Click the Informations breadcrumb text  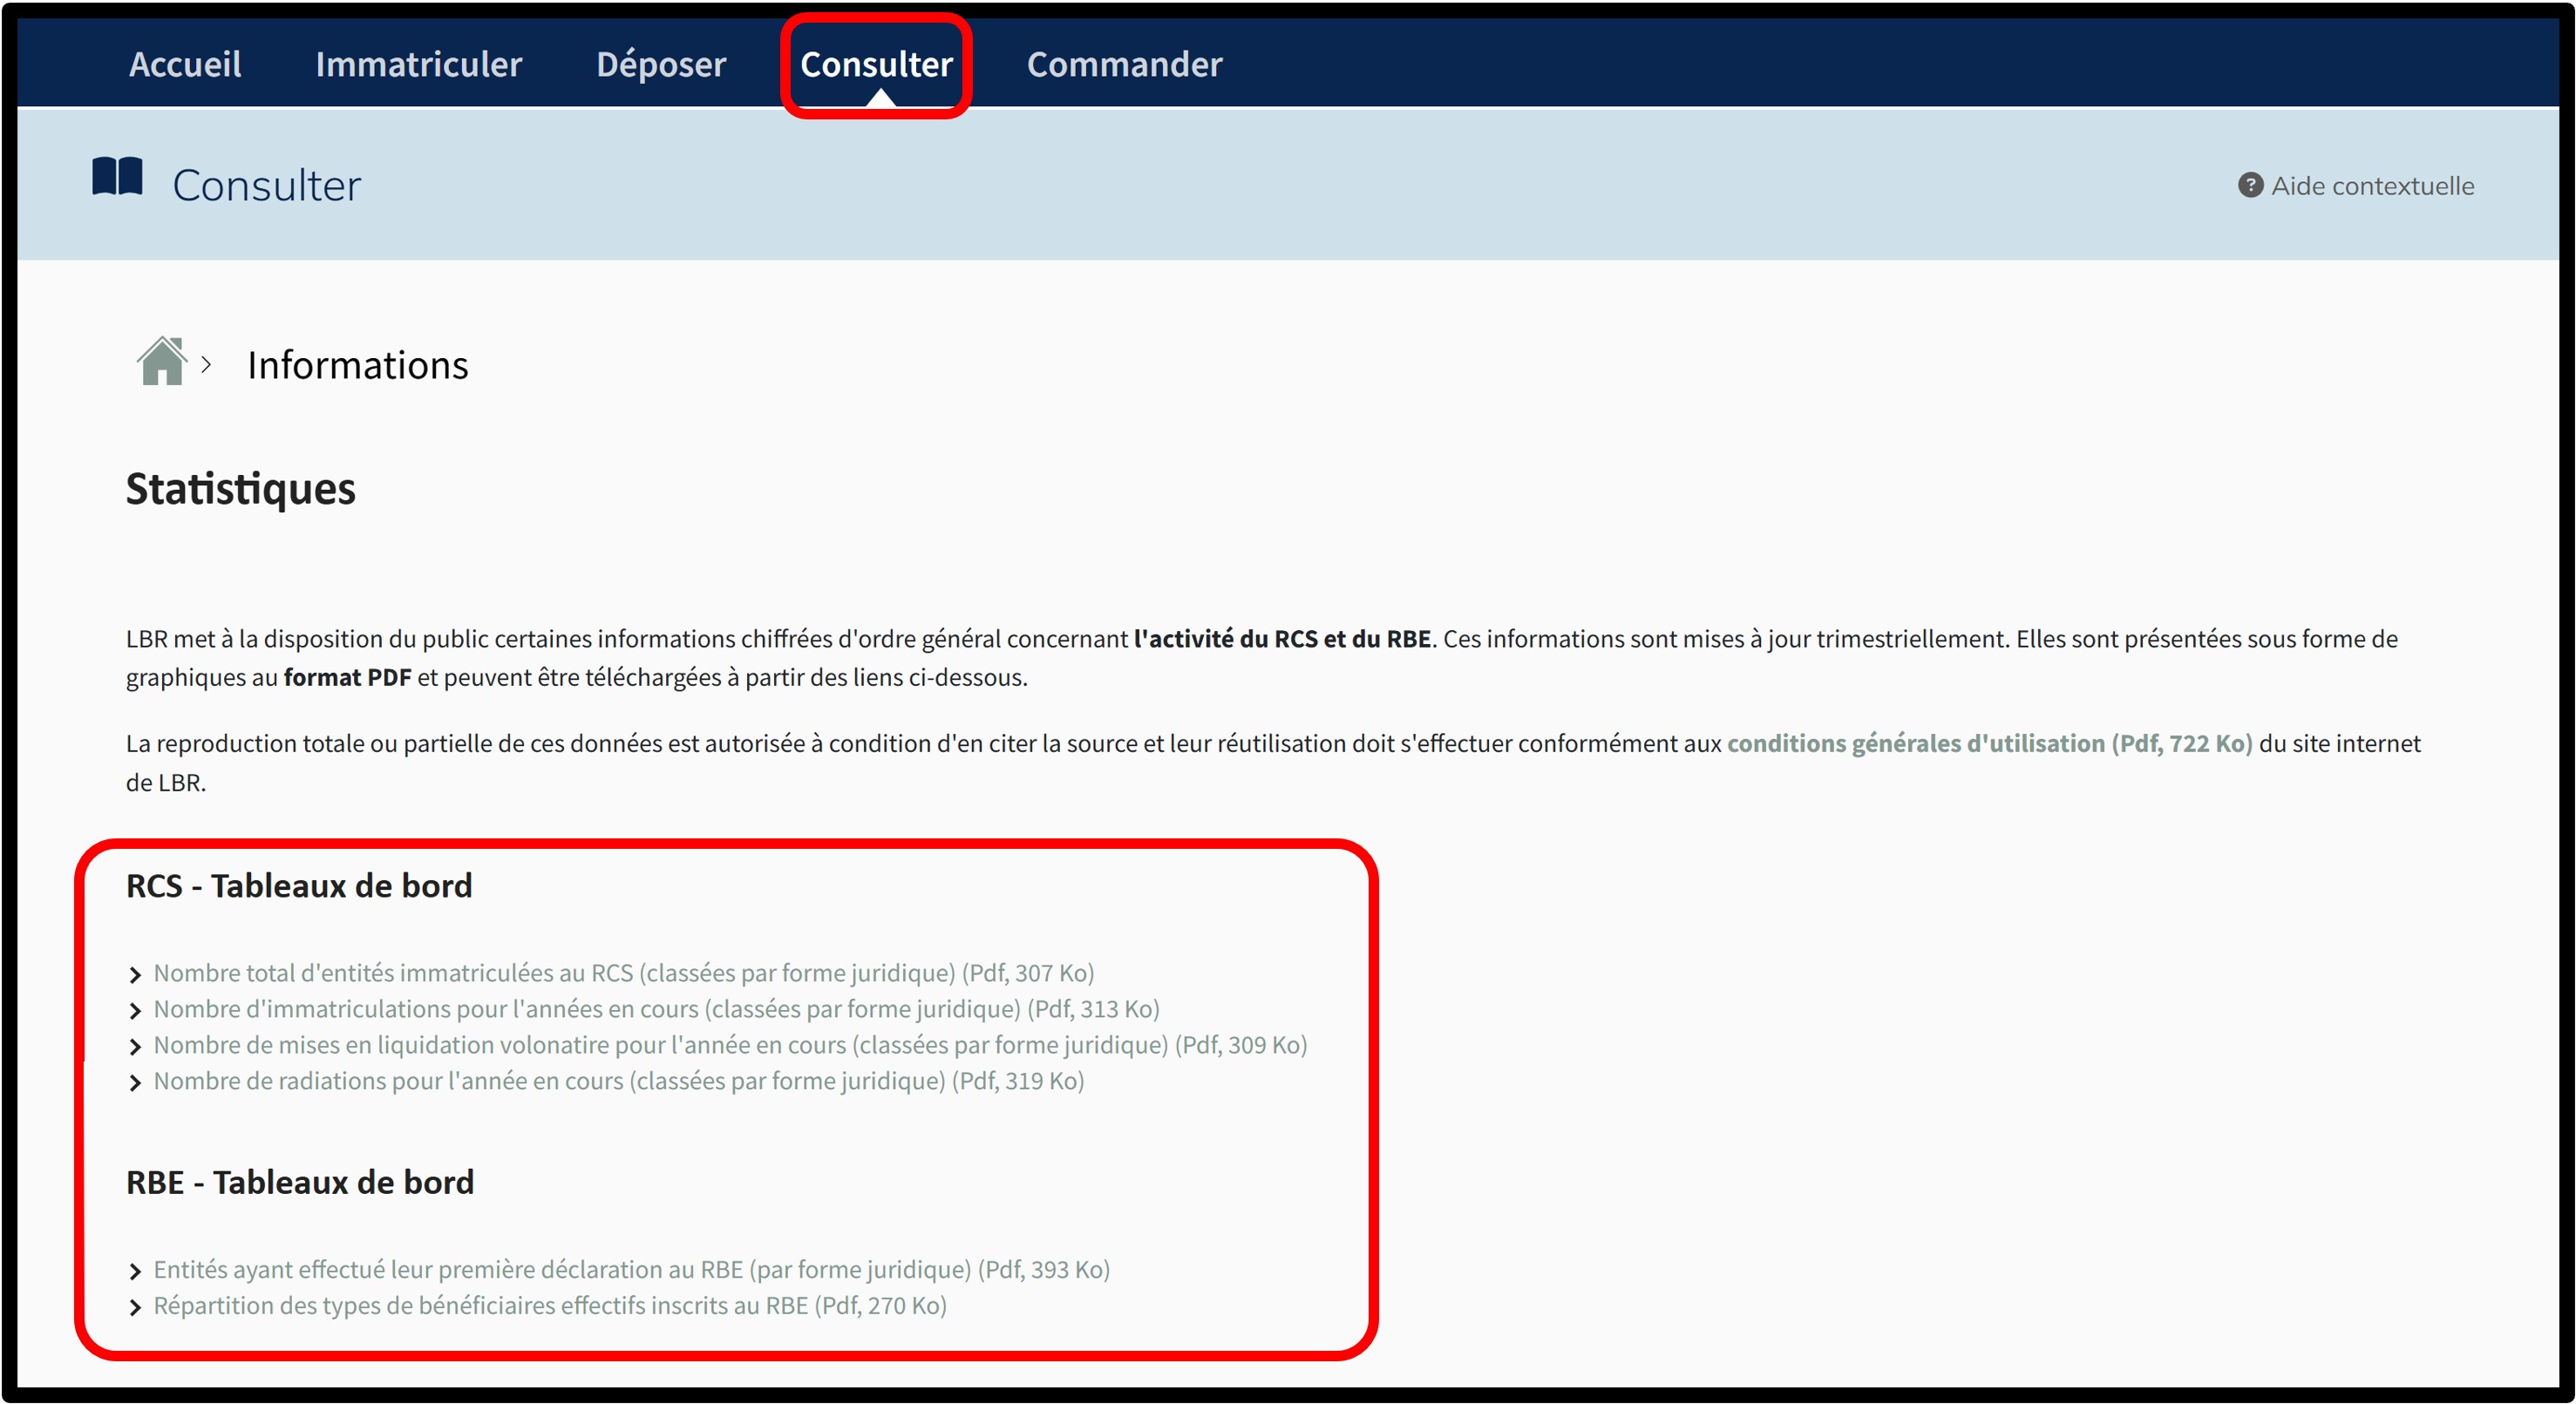point(358,365)
